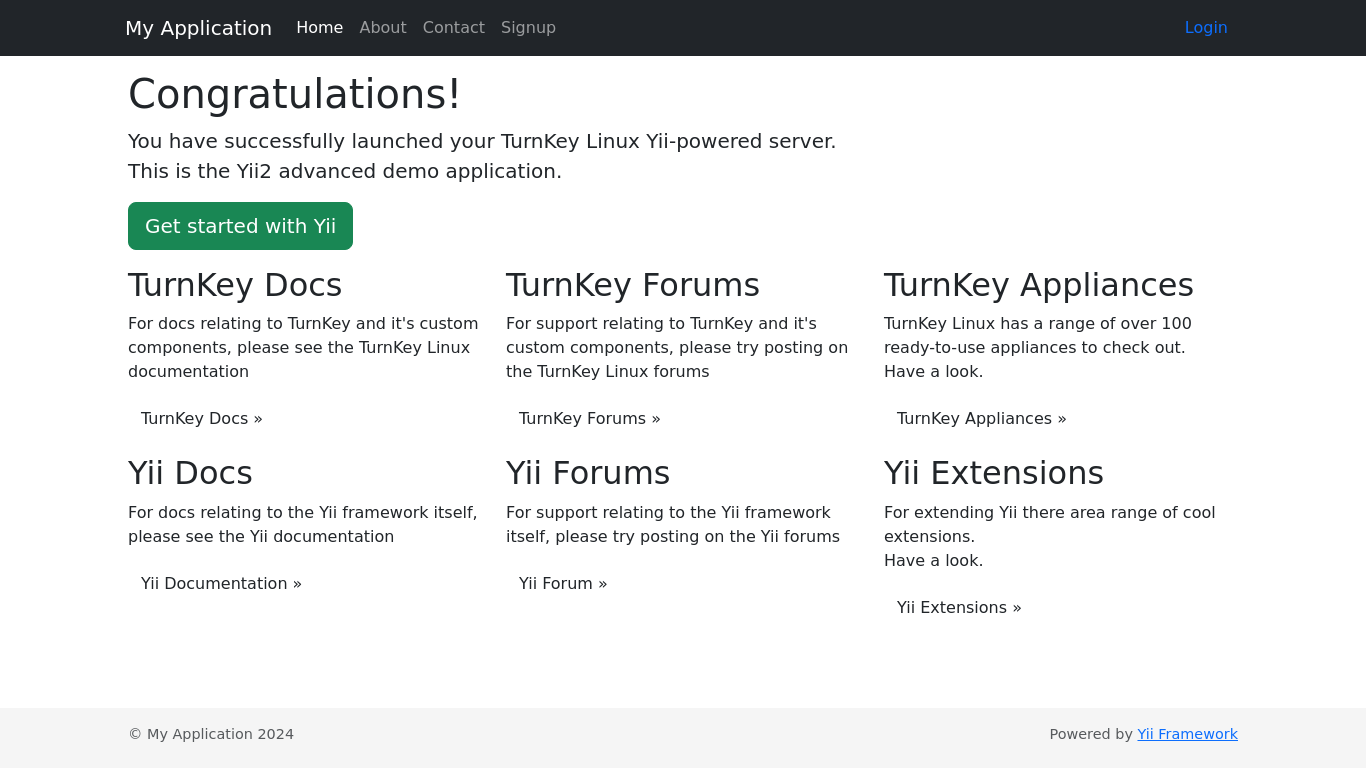Click the Yii Docs section heading
Image resolution: width=1366 pixels, height=768 pixels.
[190, 473]
